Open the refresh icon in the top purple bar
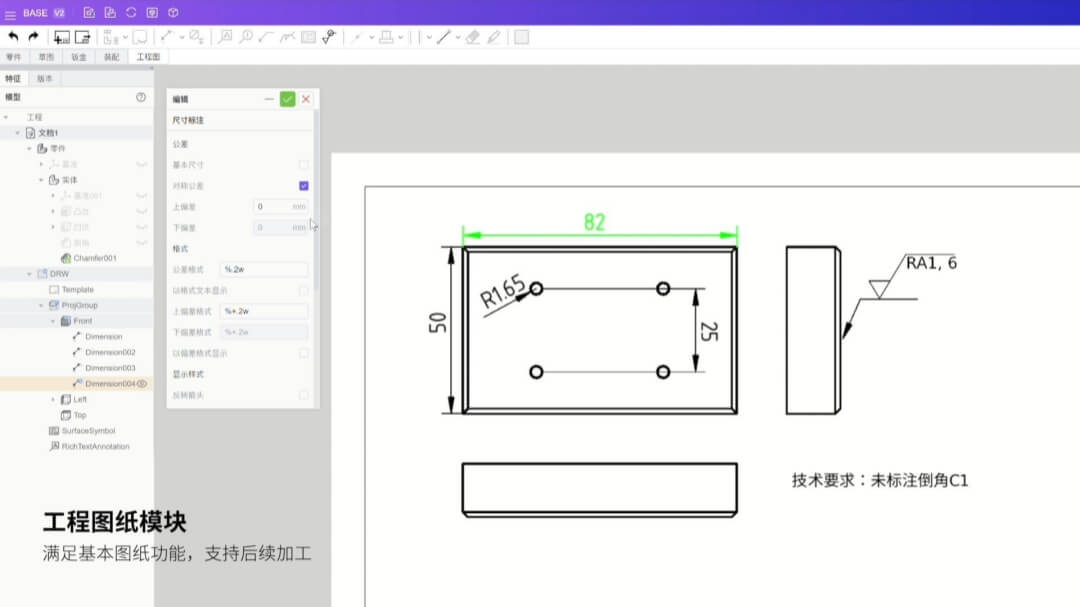 (130, 13)
